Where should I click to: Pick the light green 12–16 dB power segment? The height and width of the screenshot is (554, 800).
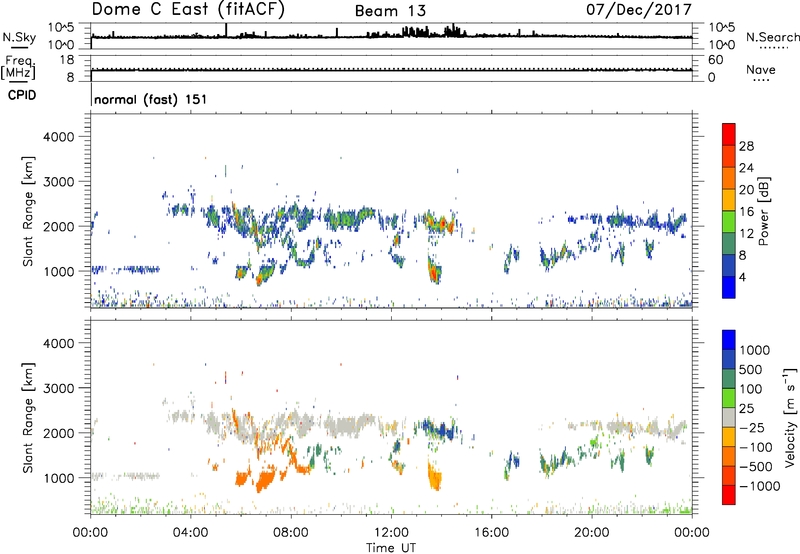tap(729, 222)
